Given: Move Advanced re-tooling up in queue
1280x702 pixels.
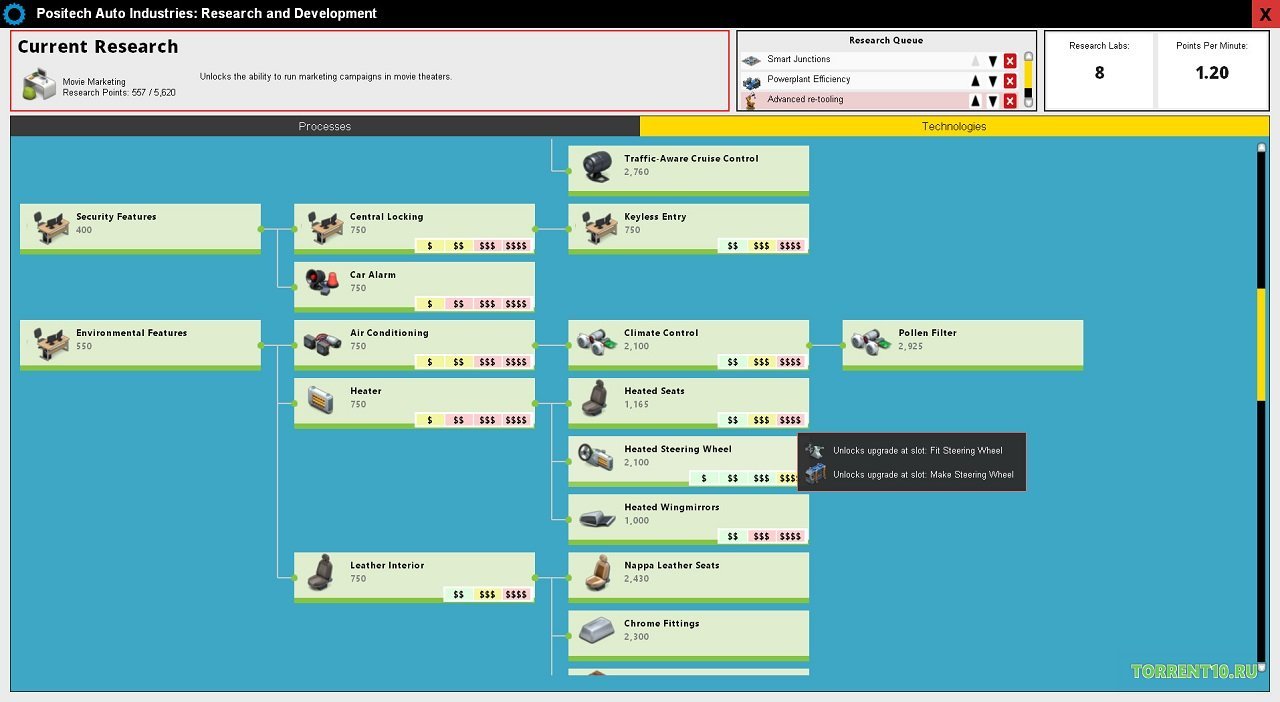Looking at the screenshot, I should [x=975, y=101].
